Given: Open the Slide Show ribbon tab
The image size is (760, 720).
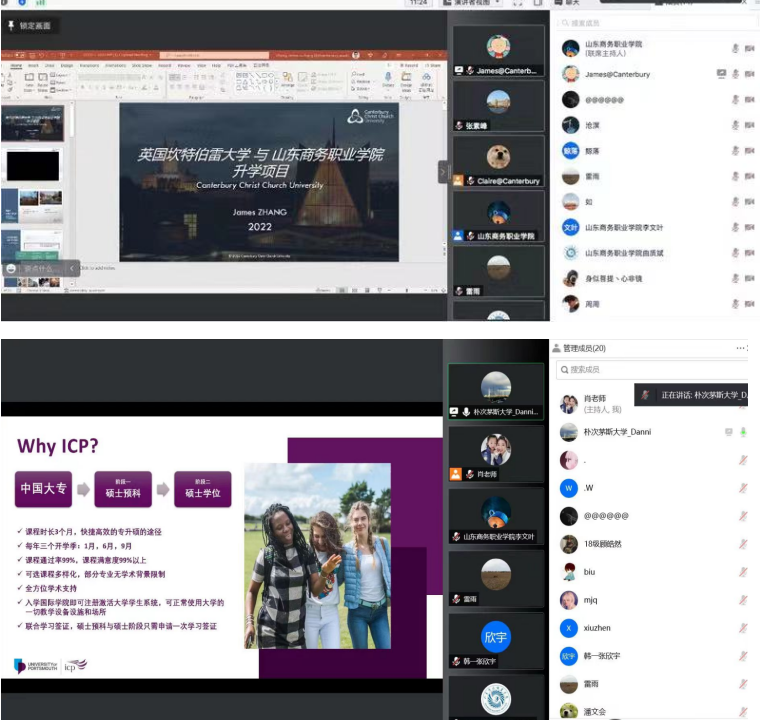Looking at the screenshot, I should tap(142, 65).
